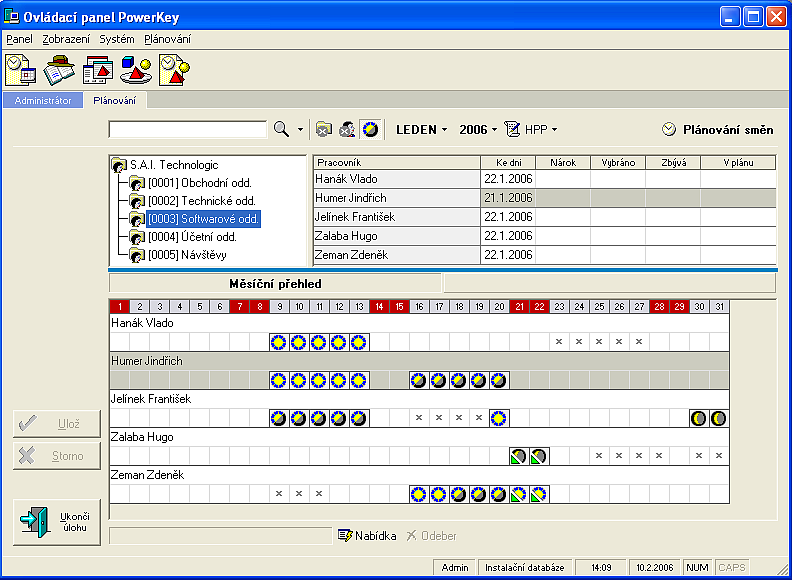792x580 pixels.
Task: Open the Systém menu
Action: coord(117,39)
